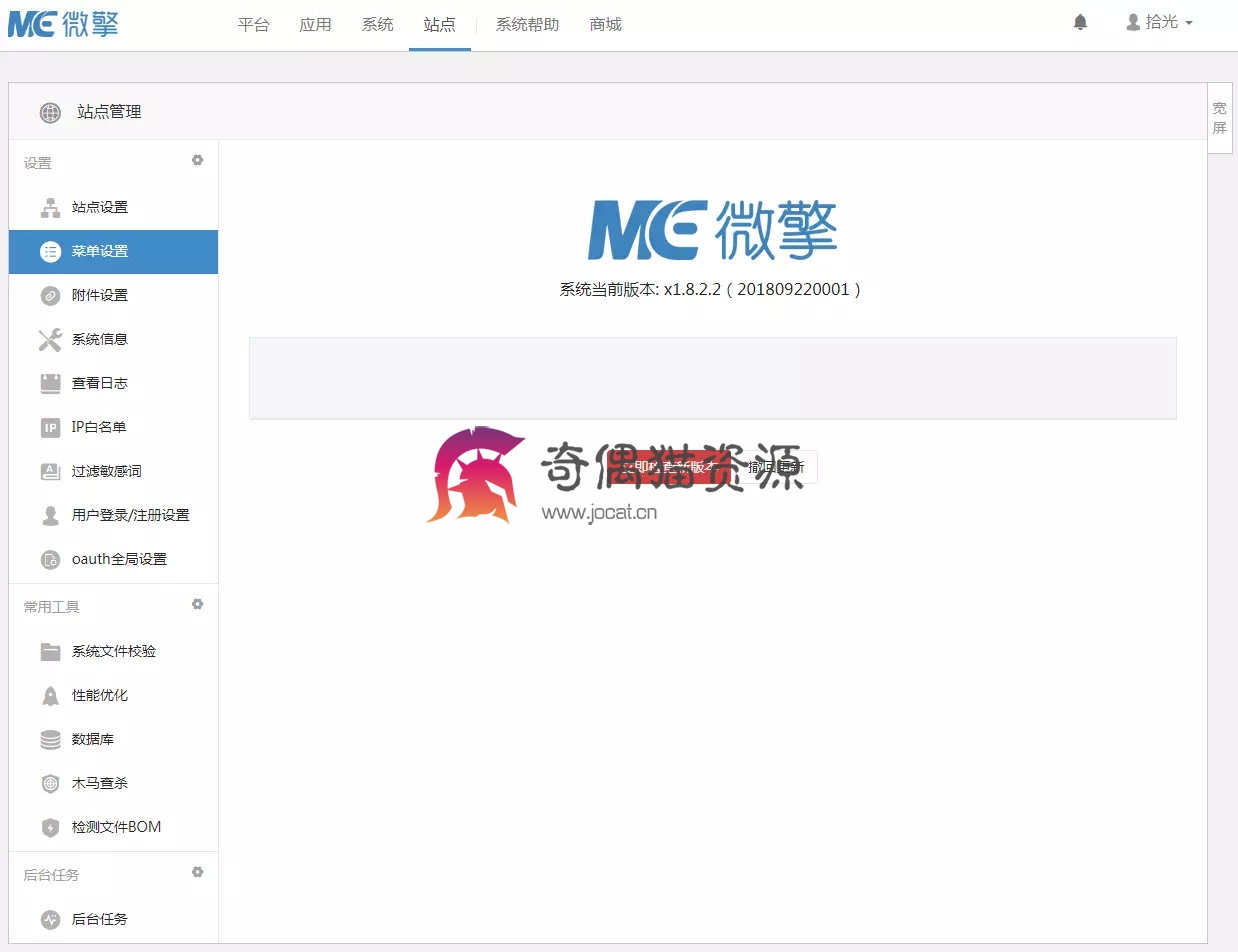Select the 菜单设置 list icon
The width and height of the screenshot is (1238, 952).
pyautogui.click(x=50, y=252)
